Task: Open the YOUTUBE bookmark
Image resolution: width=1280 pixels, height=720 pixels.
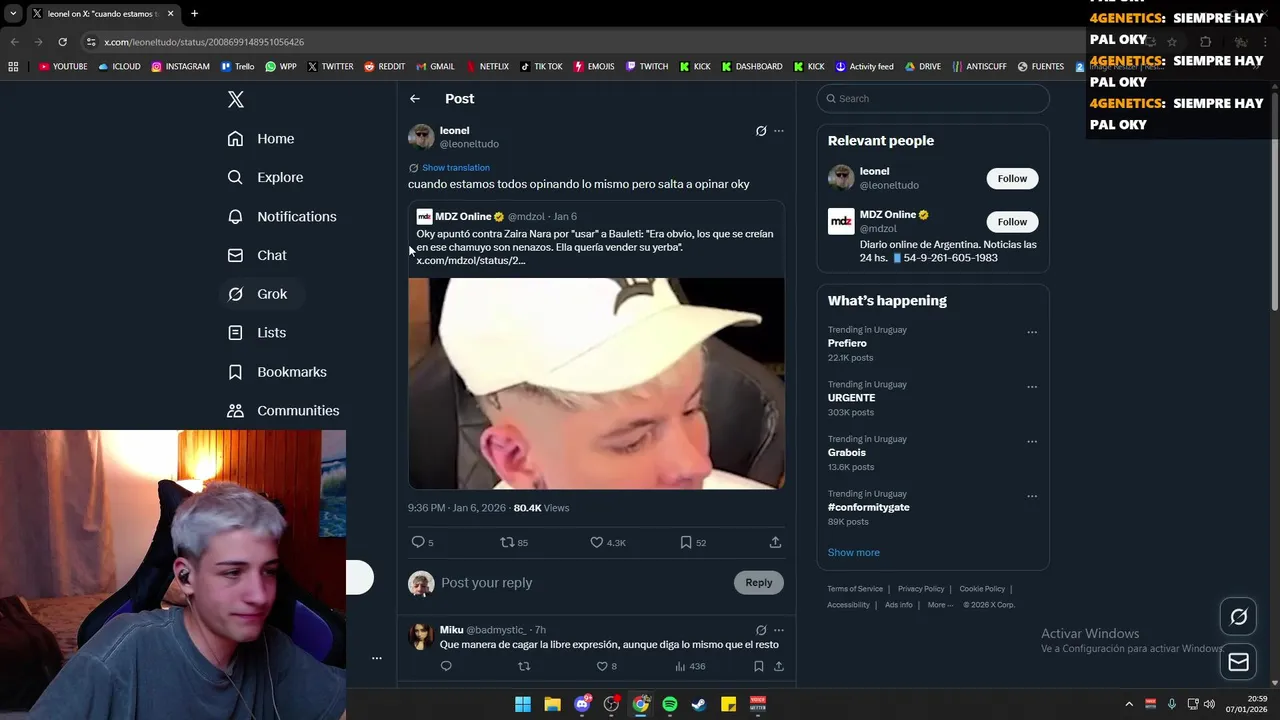Action: pyautogui.click(x=63, y=67)
